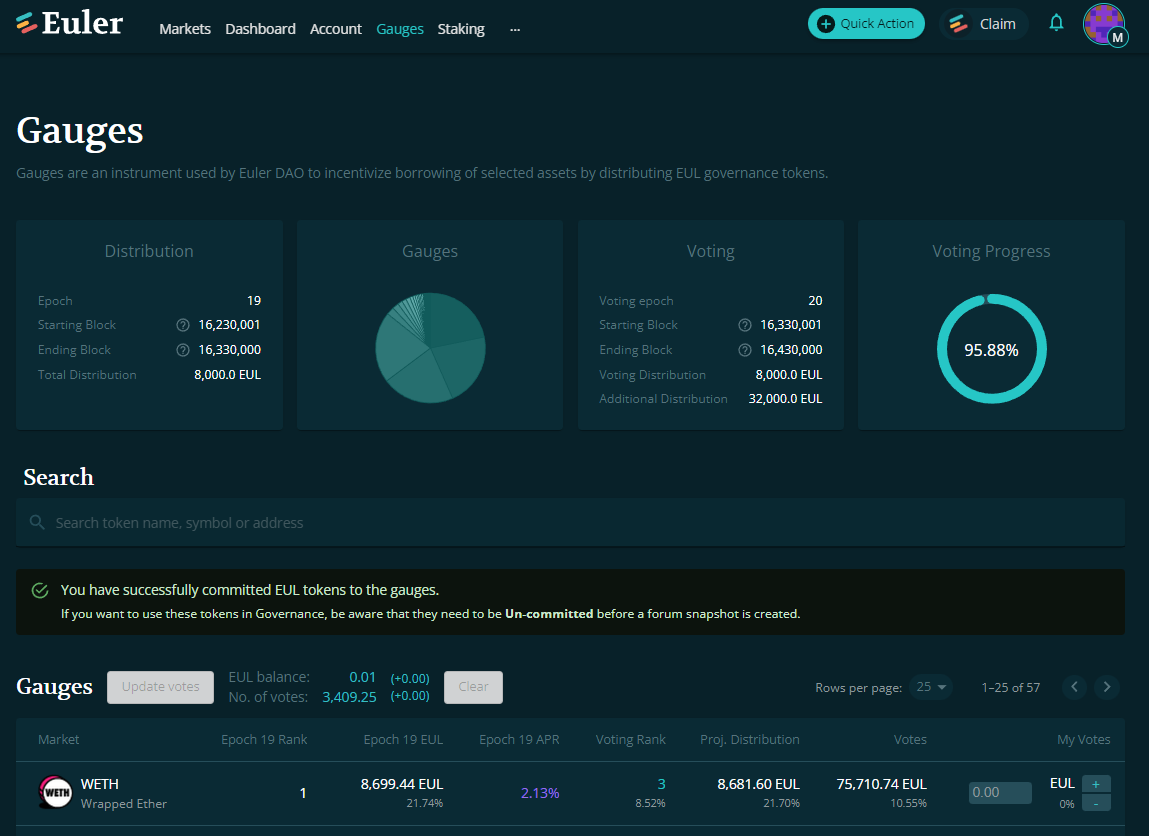Screen dimensions: 1149x836
Task: Go to the Account tab
Action: point(336,29)
